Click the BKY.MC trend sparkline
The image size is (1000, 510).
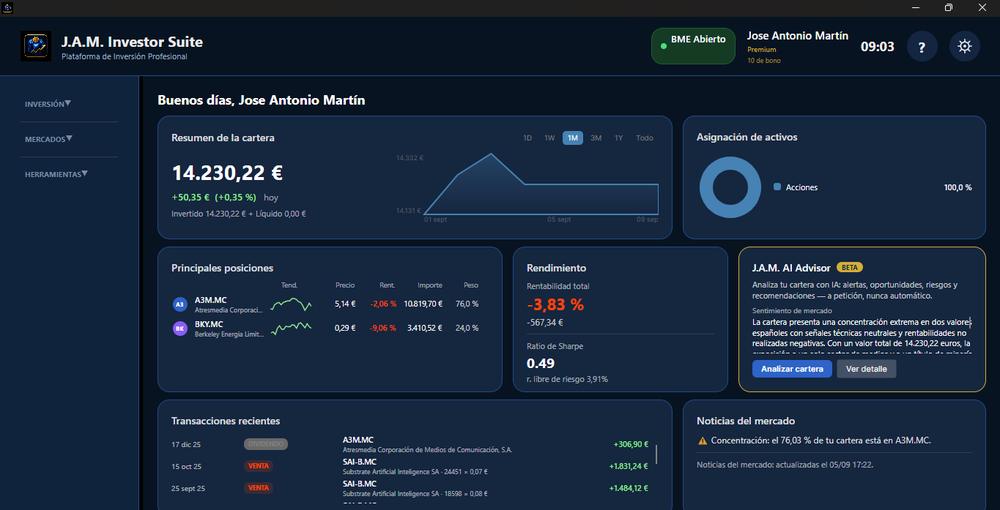pyautogui.click(x=291, y=328)
